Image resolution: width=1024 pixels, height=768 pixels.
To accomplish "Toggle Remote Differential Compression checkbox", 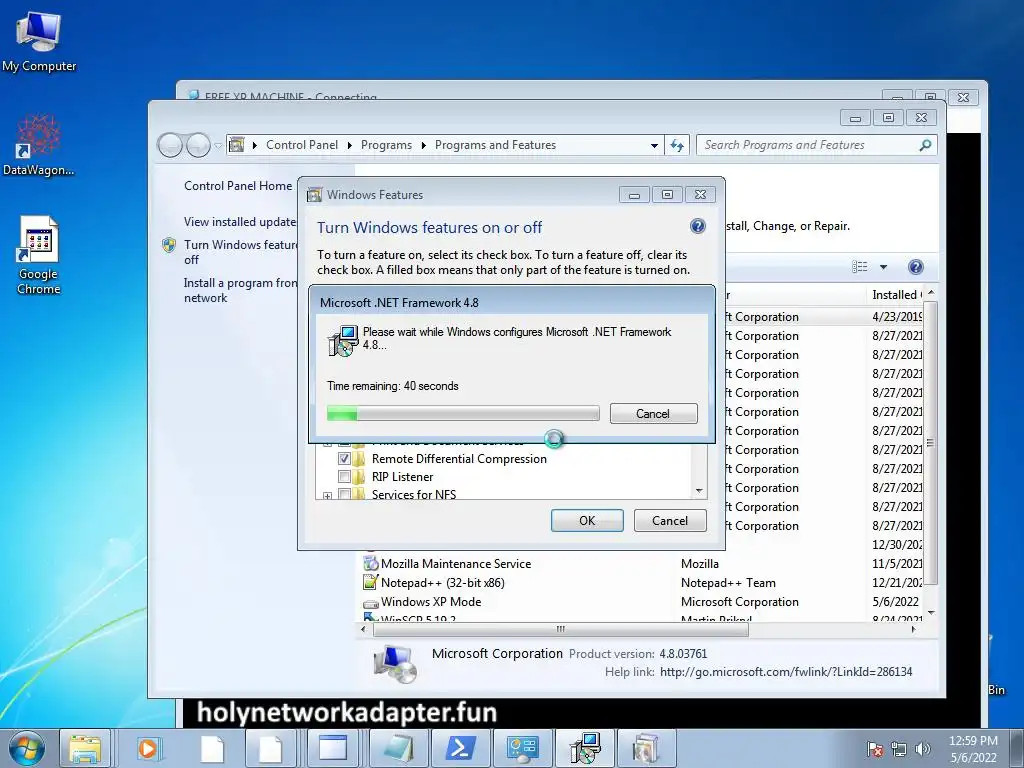I will [x=344, y=458].
